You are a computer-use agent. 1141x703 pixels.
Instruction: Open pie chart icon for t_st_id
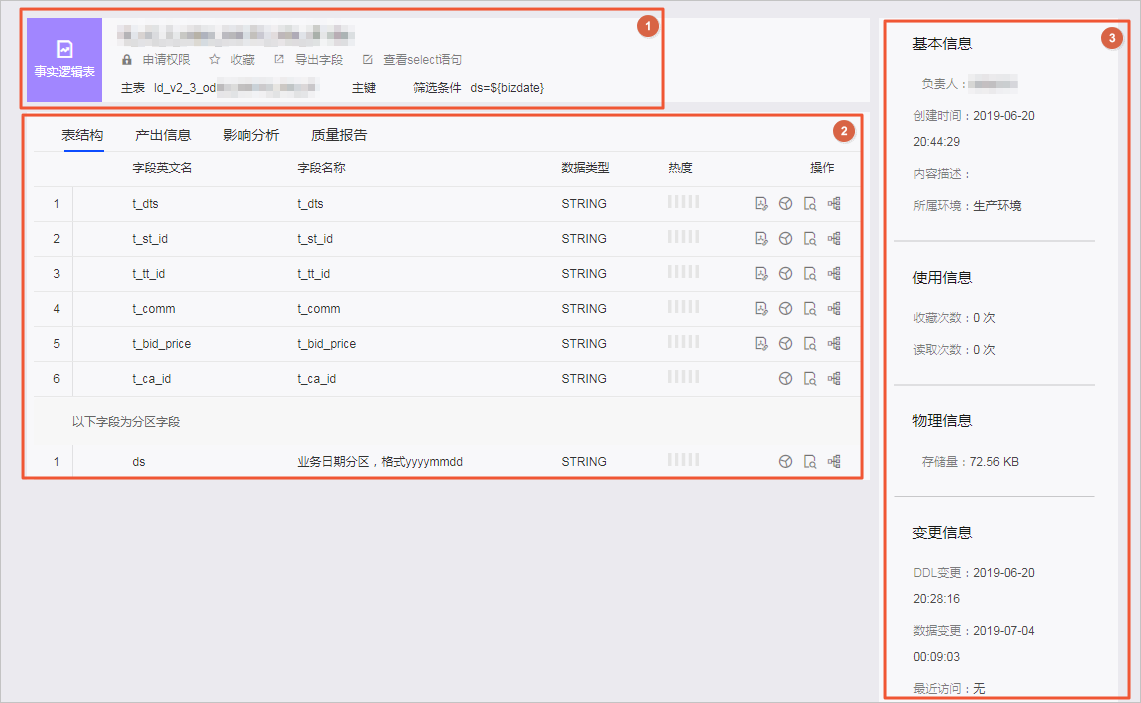point(785,239)
